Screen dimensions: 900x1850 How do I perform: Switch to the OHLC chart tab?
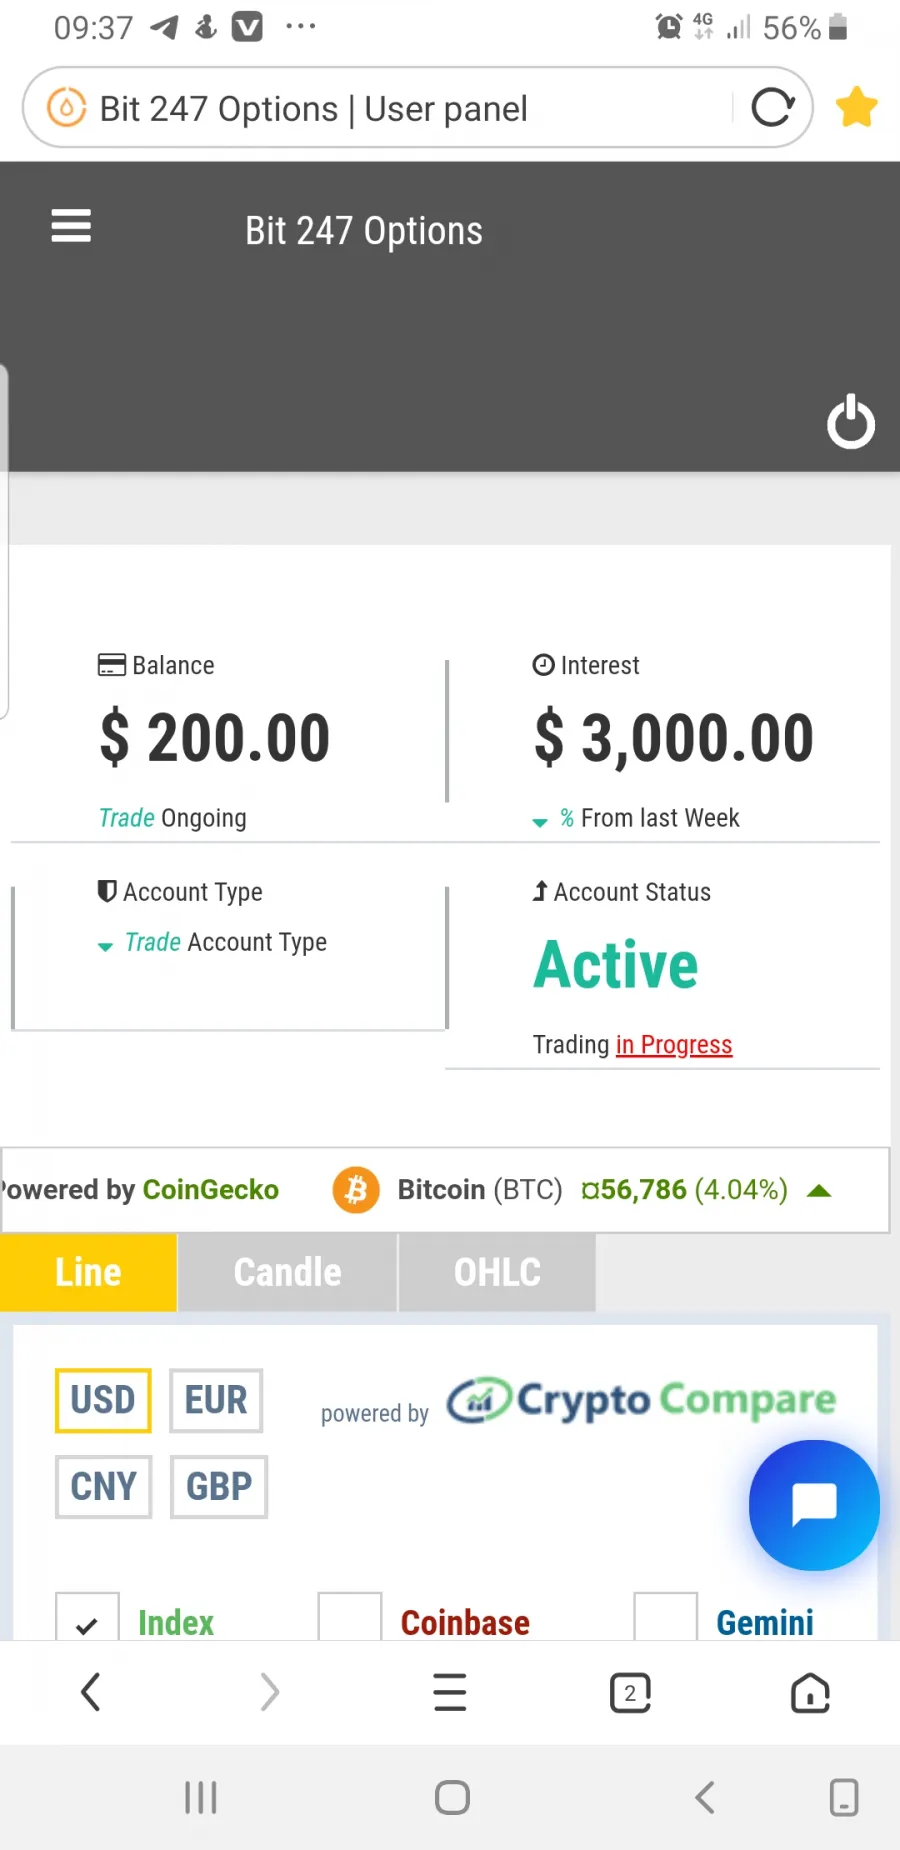497,1272
